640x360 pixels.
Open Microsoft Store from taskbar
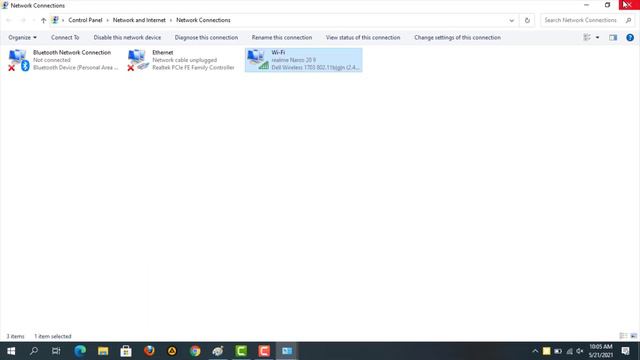point(126,351)
